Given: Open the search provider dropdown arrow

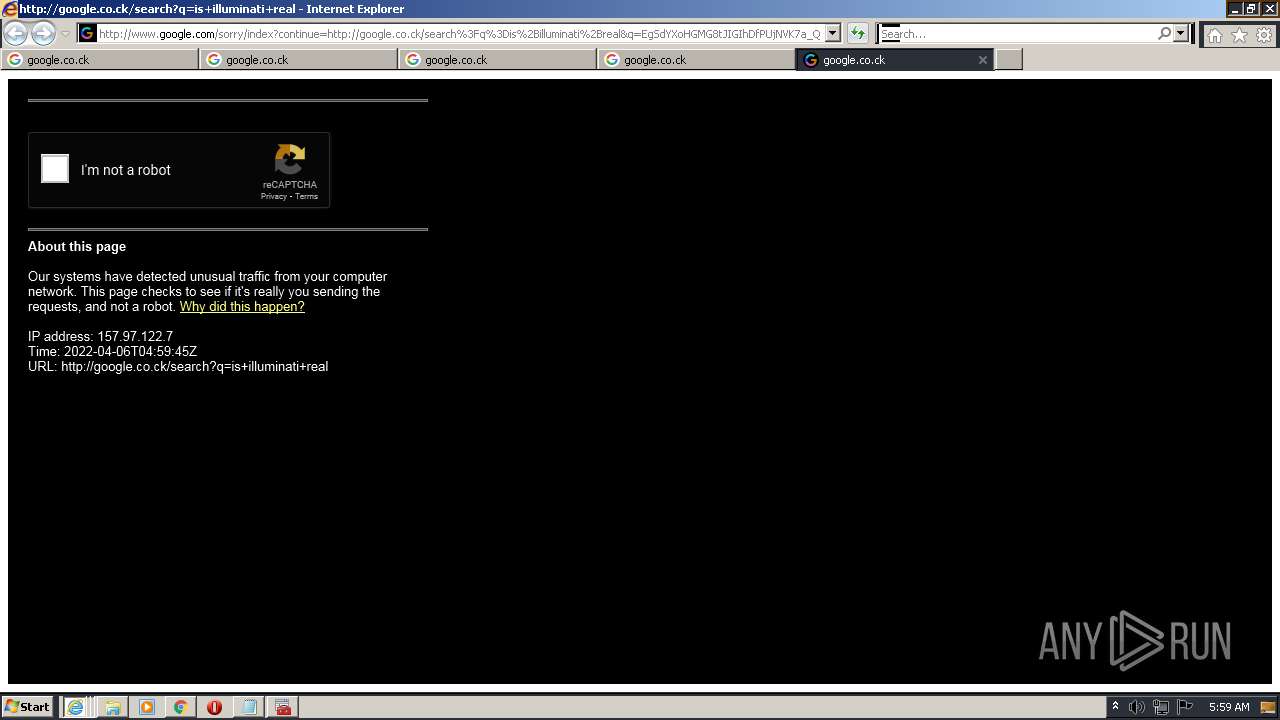Looking at the screenshot, I should (1181, 33).
